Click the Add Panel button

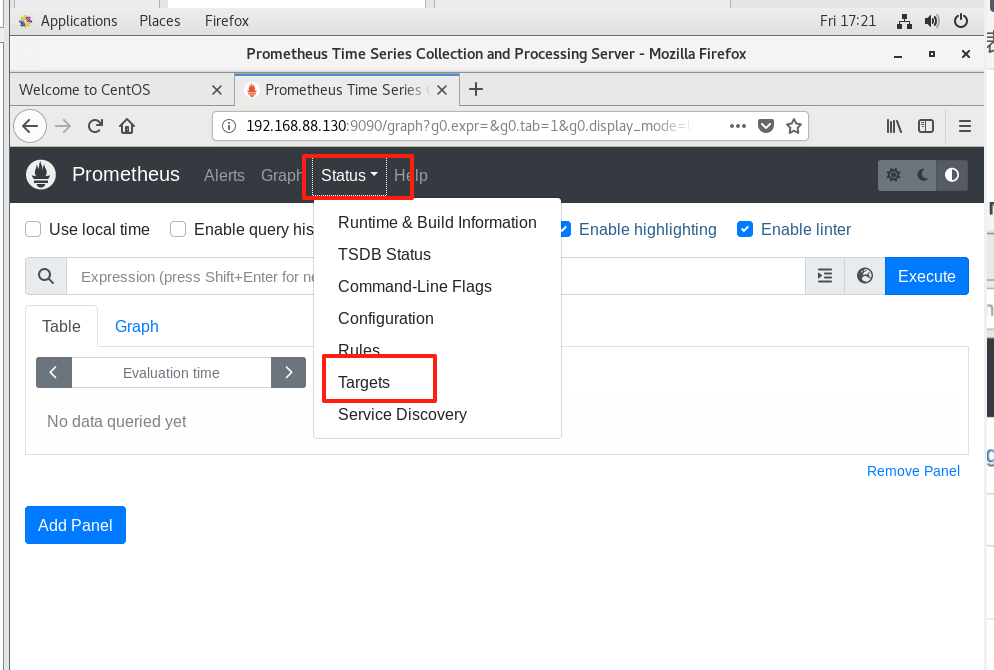point(75,525)
